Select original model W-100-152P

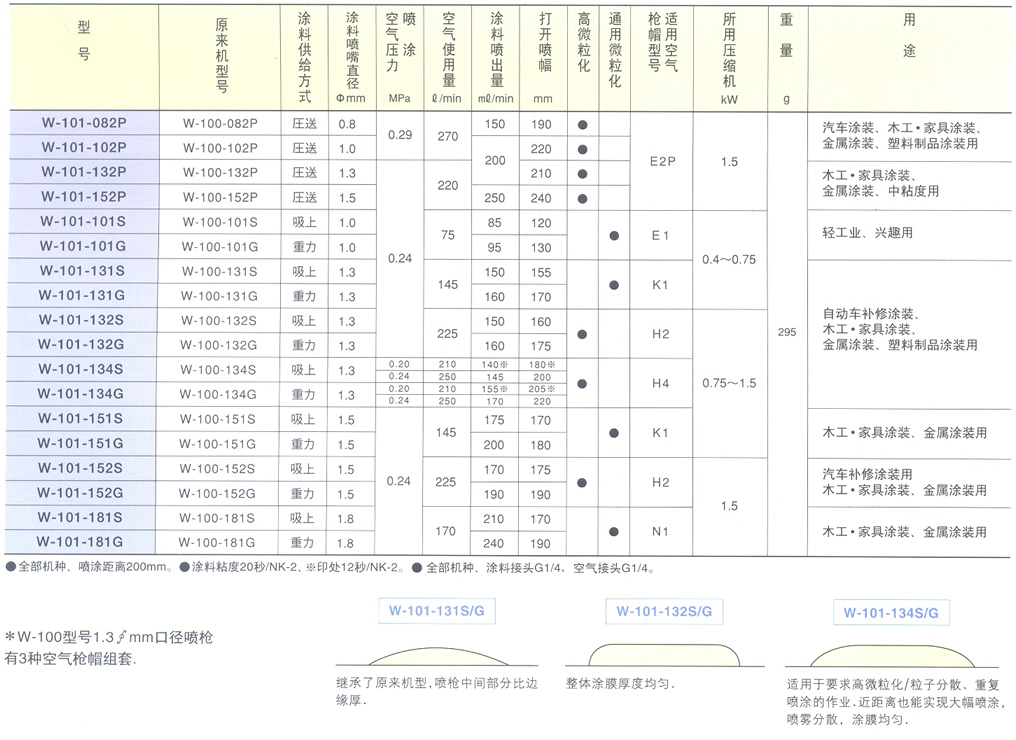click(x=220, y=197)
